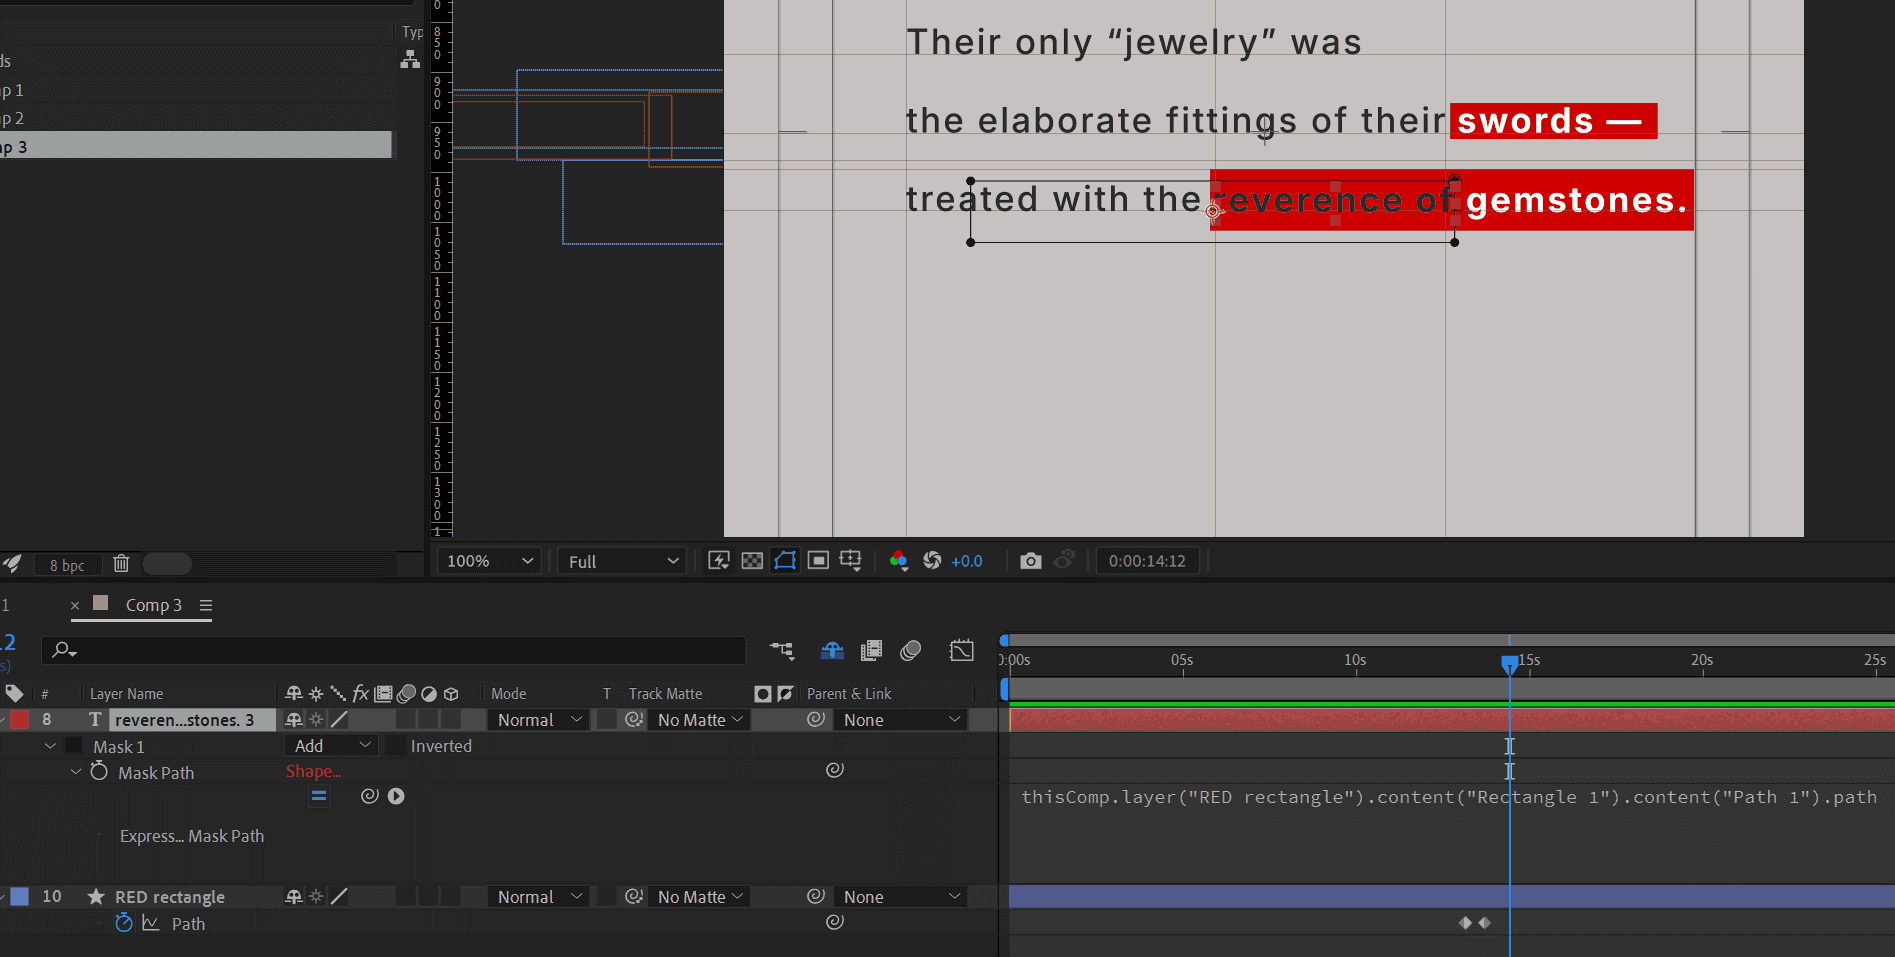Click the preview time 0:00:14:12
The image size is (1895, 957).
coord(1147,562)
